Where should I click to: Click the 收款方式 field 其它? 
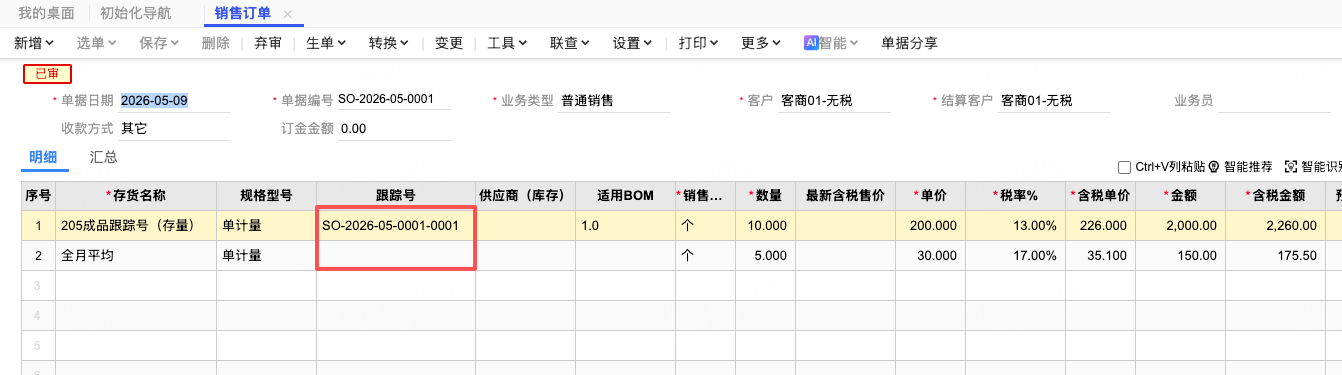[175, 128]
